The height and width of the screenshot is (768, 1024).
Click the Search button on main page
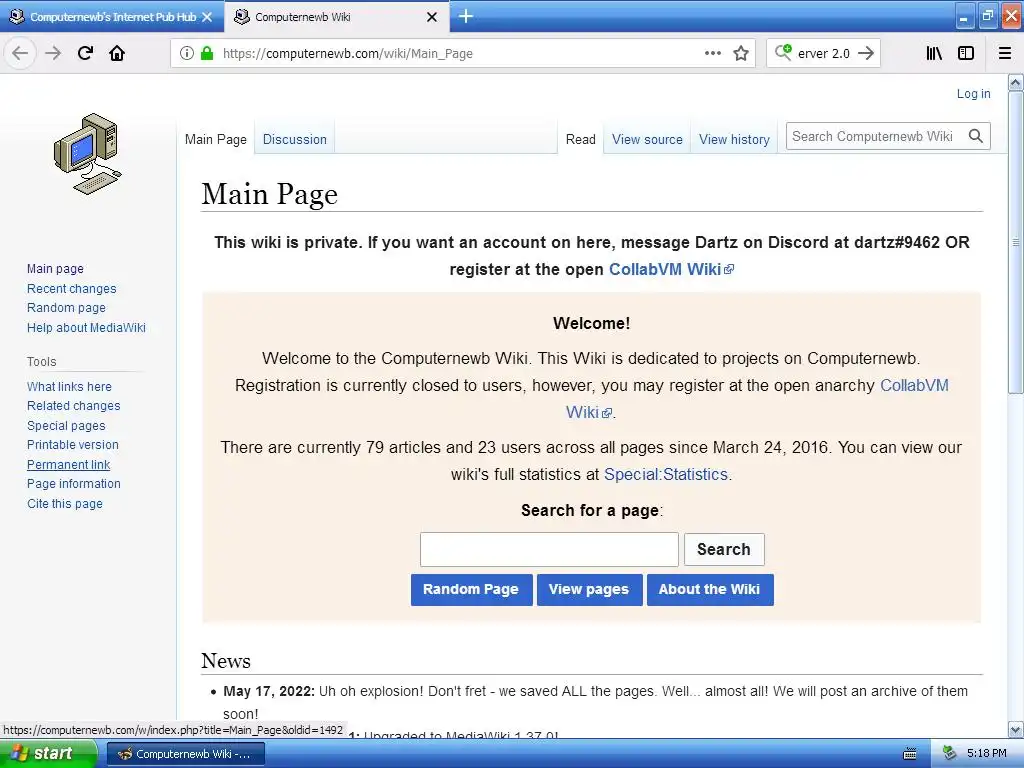[x=724, y=549]
